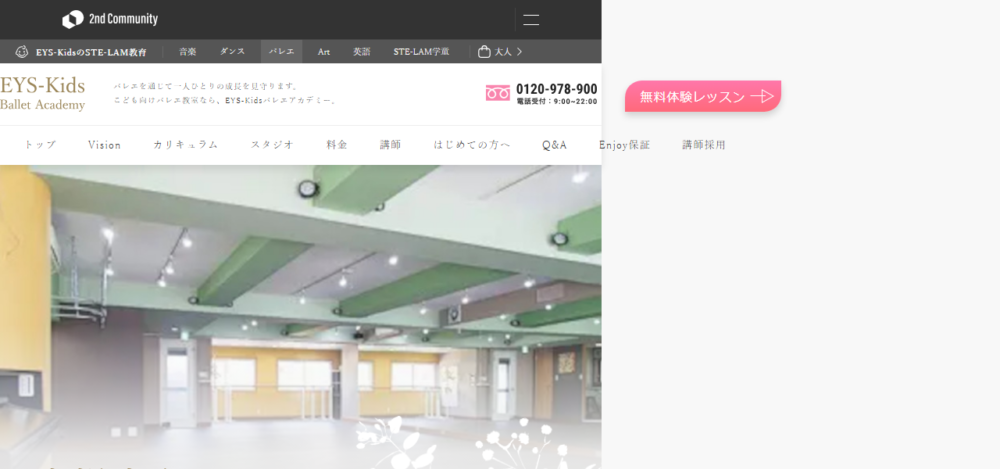Select the Art category tab
The width and height of the screenshot is (1000, 469).
coord(323,52)
